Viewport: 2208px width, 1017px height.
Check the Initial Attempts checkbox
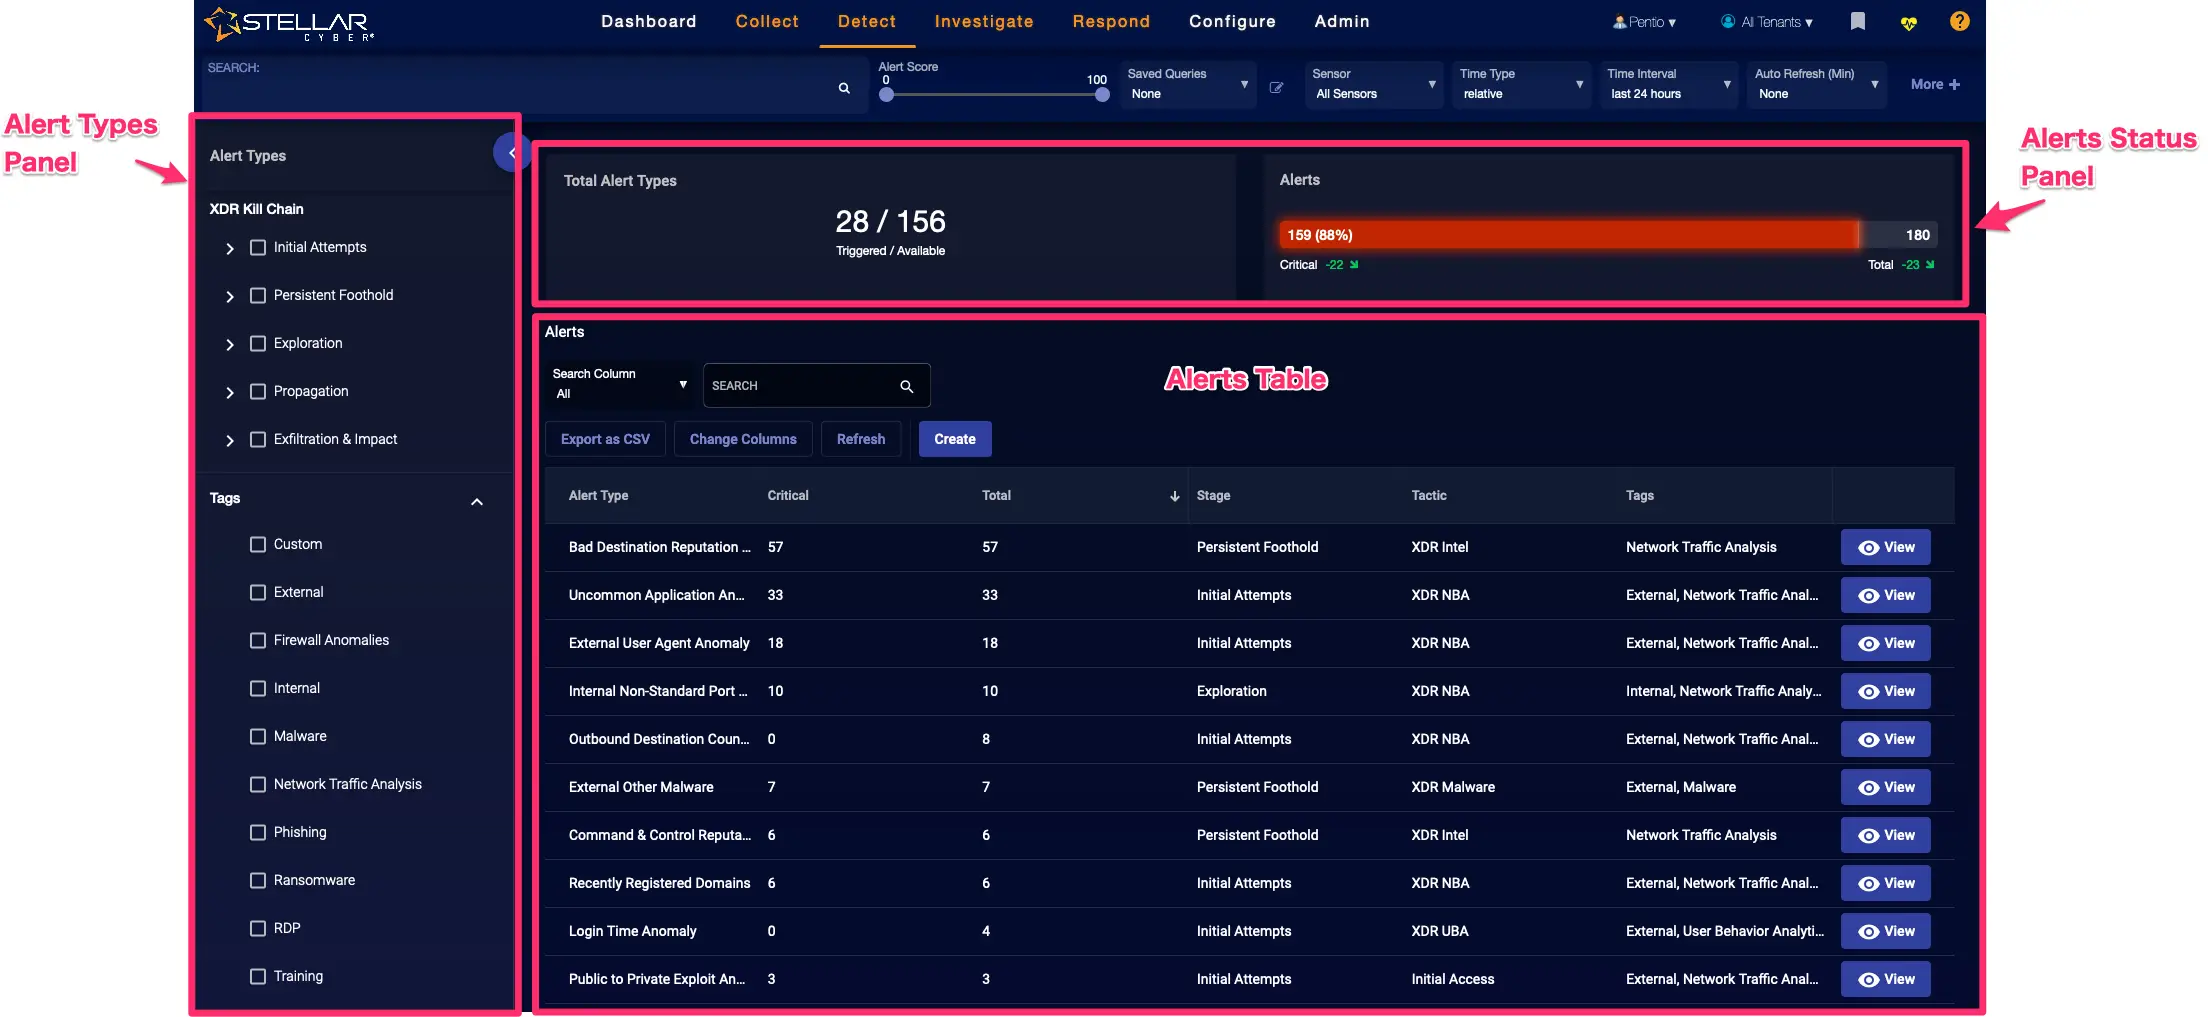(x=258, y=247)
